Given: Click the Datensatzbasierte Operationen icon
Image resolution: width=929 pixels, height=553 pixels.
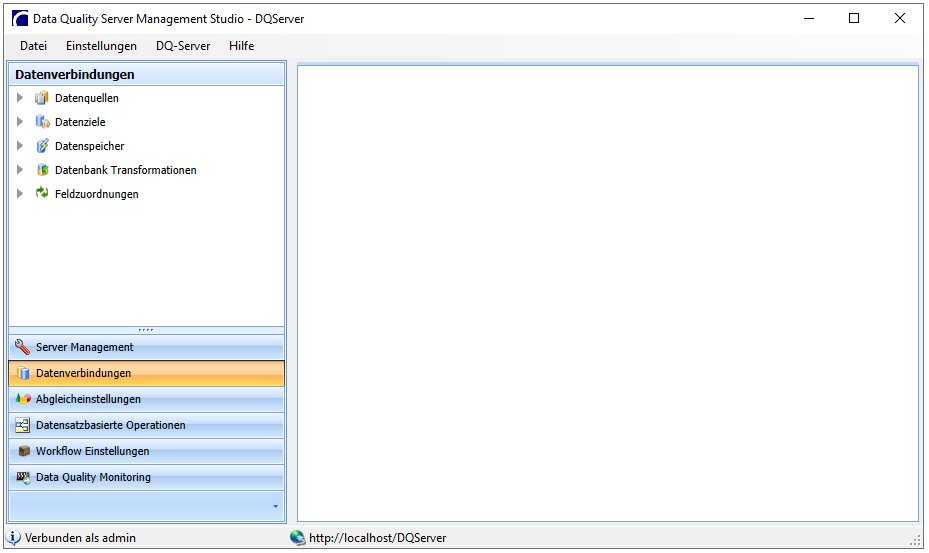Looking at the screenshot, I should tap(23, 425).
